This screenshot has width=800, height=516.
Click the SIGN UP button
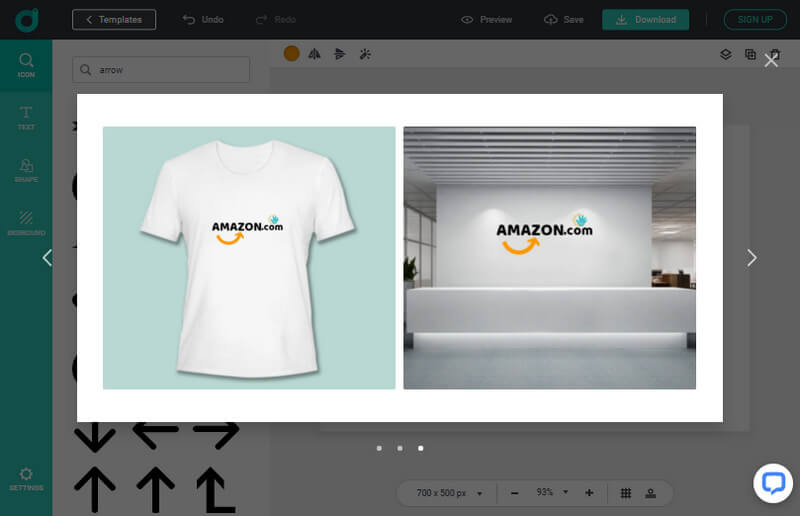pos(755,19)
